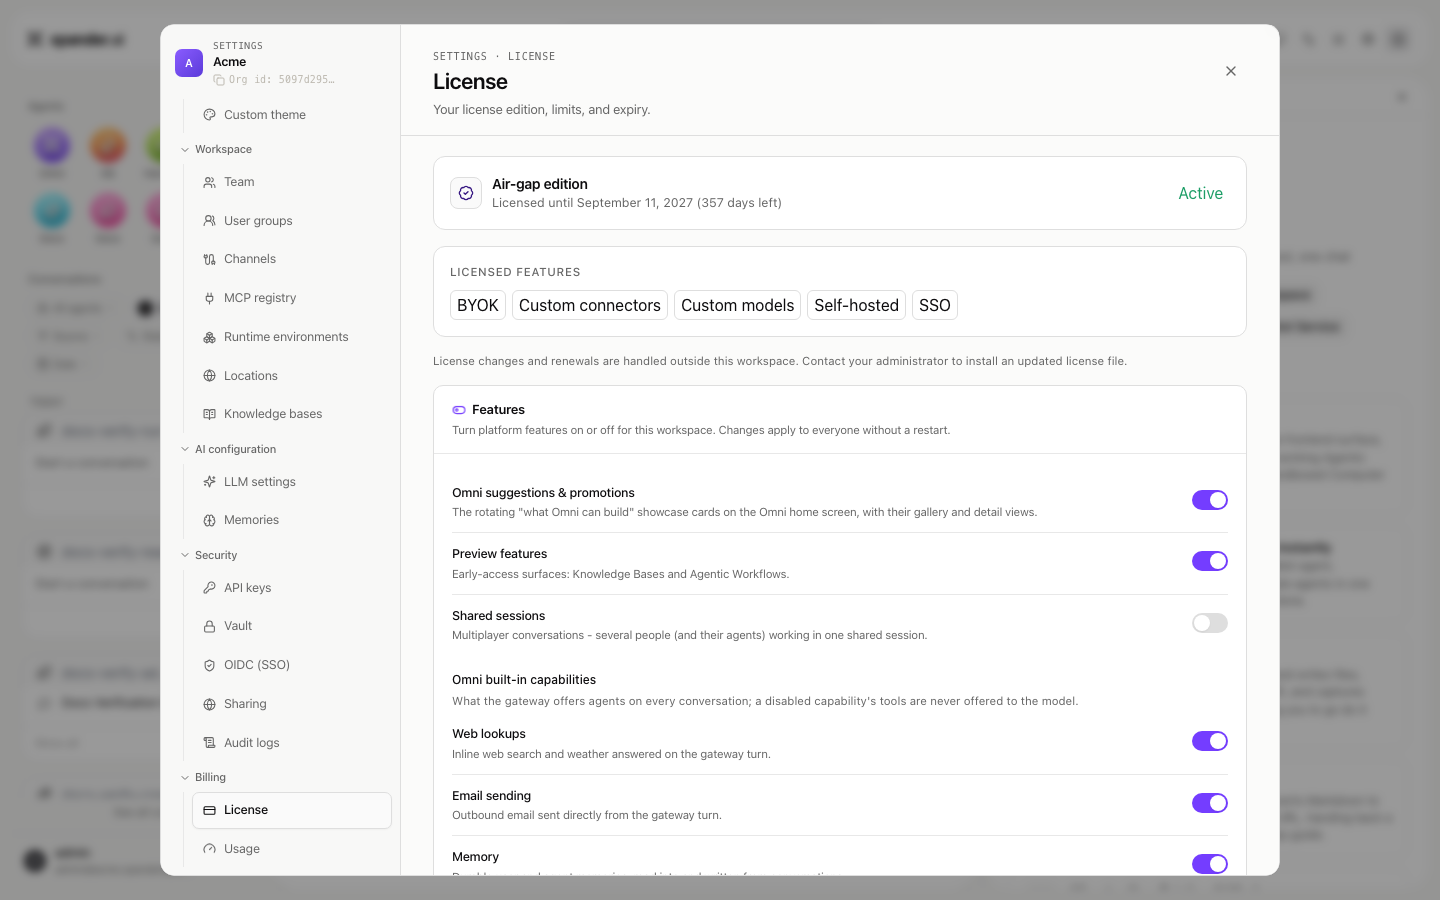The width and height of the screenshot is (1440, 900).
Task: Toggle the Memory capability switch
Action: coord(1209,864)
